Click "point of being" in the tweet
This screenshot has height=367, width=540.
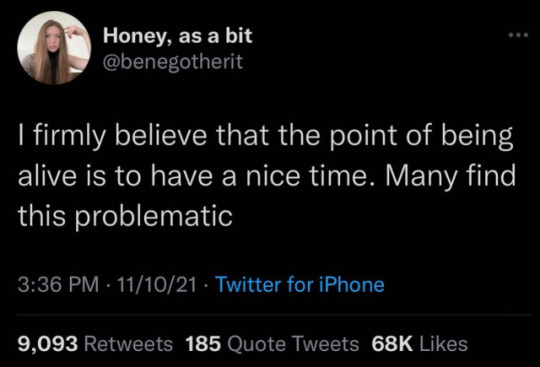click(421, 135)
